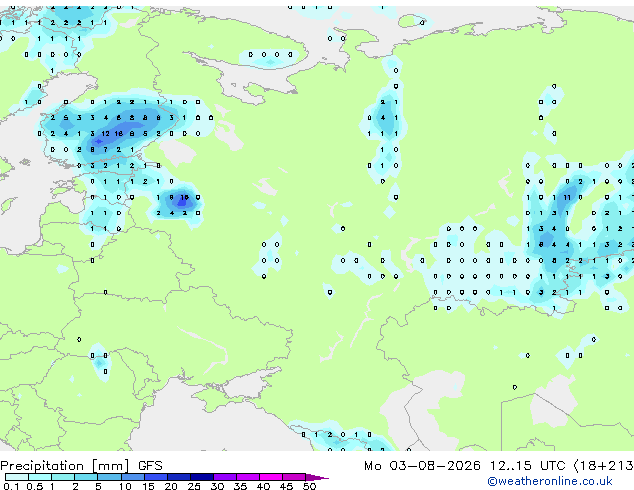The image size is (634, 490).
Task: Pick the 10–15 mm legend swatch
Action: tap(133, 477)
